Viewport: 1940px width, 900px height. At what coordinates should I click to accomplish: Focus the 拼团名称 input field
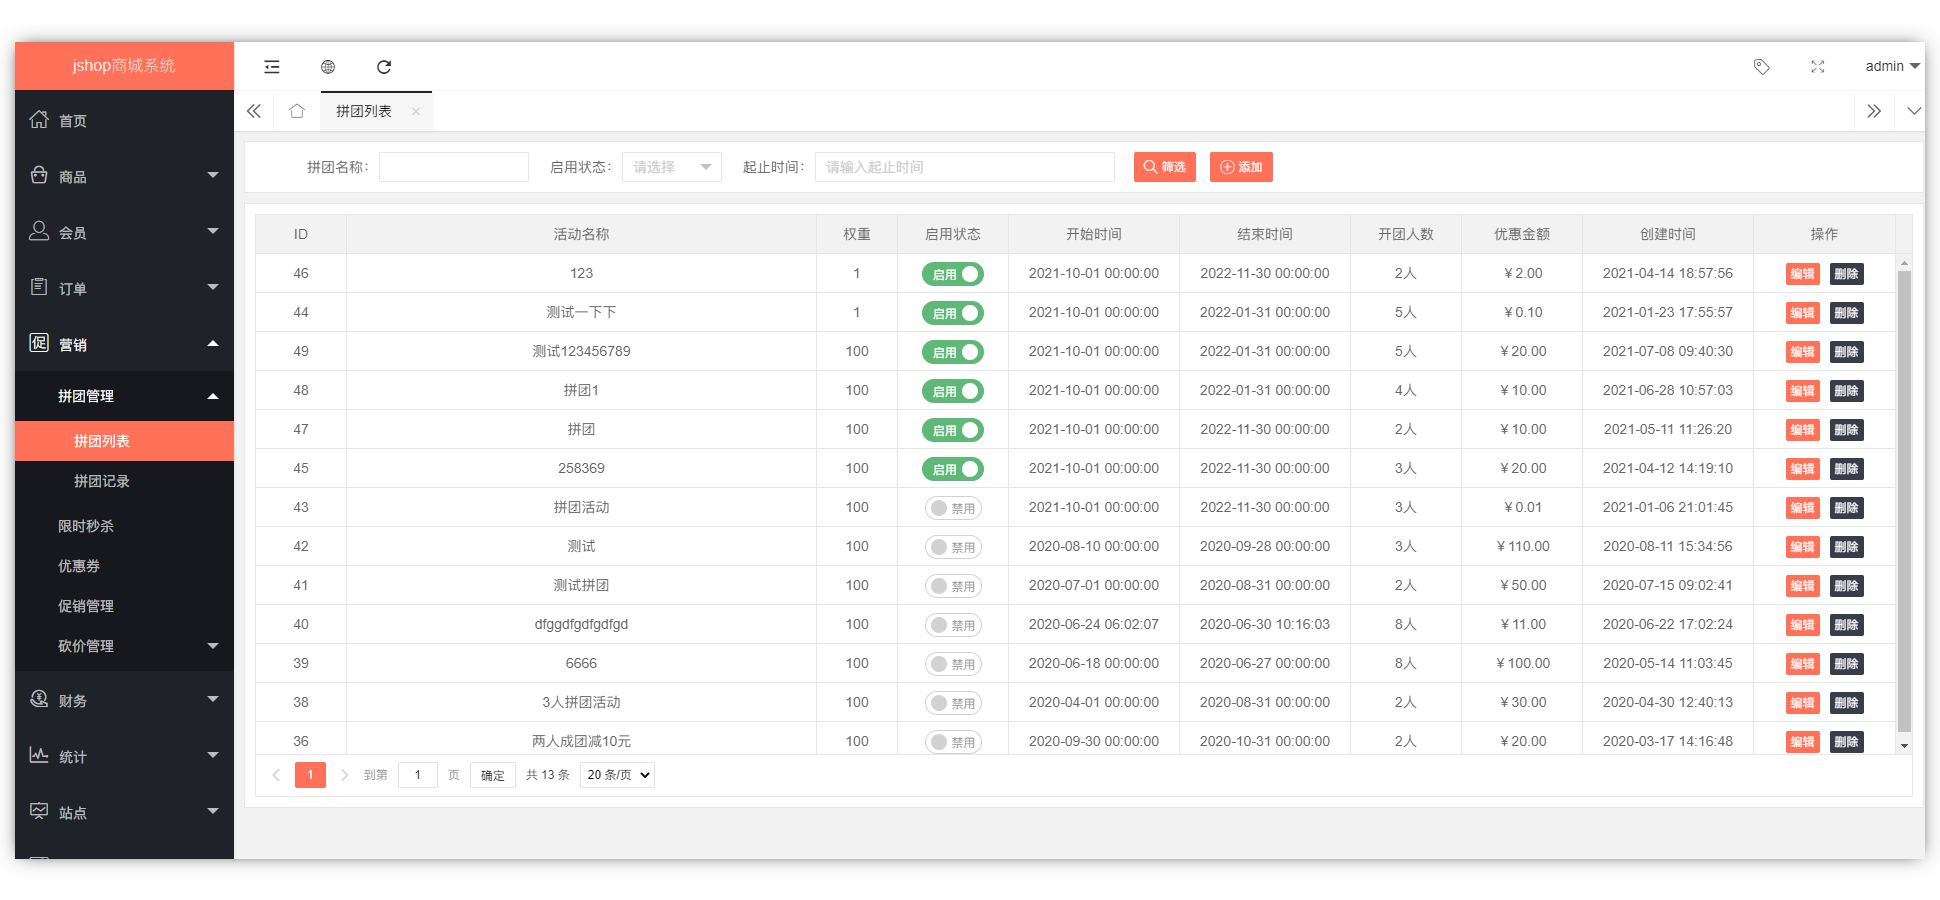pyautogui.click(x=454, y=167)
